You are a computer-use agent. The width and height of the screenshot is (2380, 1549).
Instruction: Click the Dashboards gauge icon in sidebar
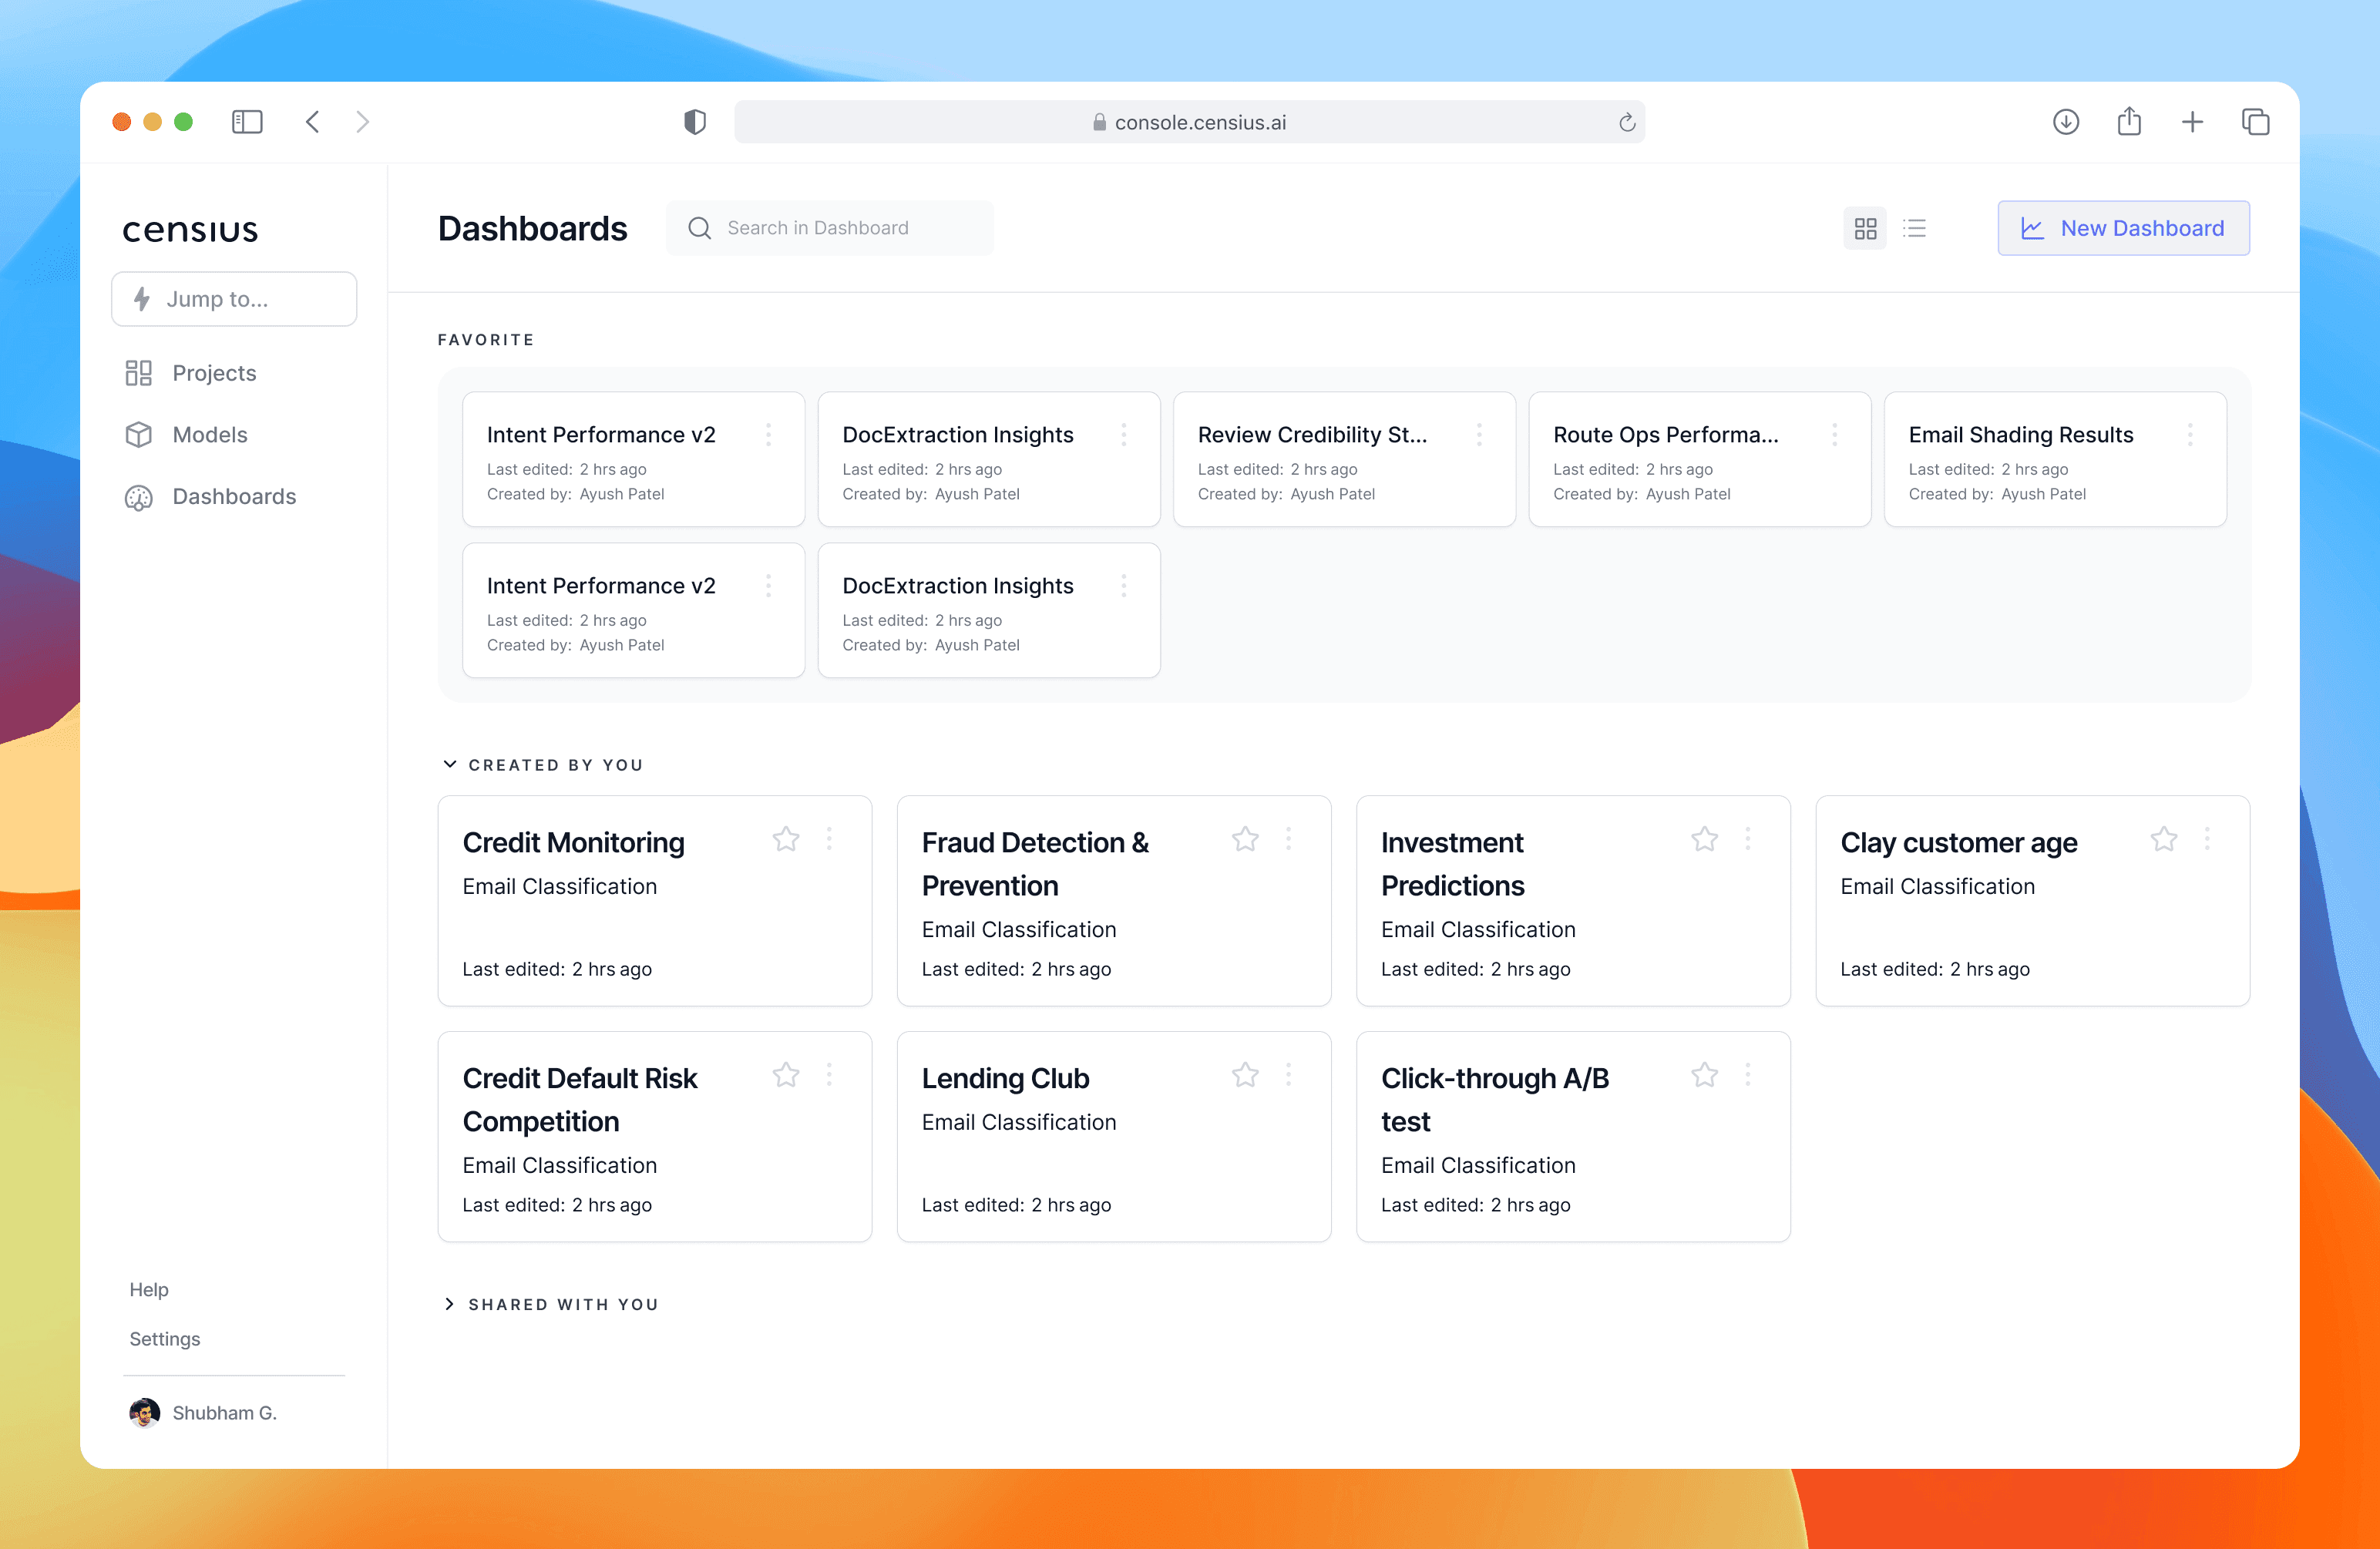(x=138, y=498)
